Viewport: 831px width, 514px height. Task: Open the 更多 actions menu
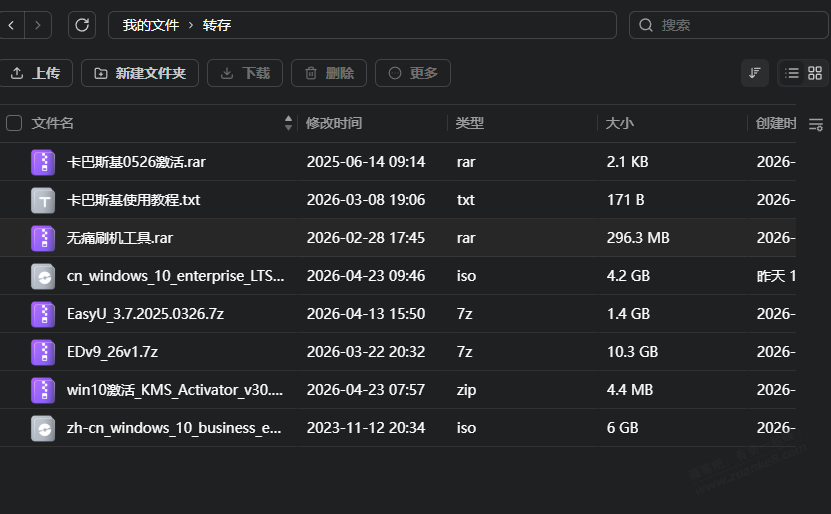point(413,73)
